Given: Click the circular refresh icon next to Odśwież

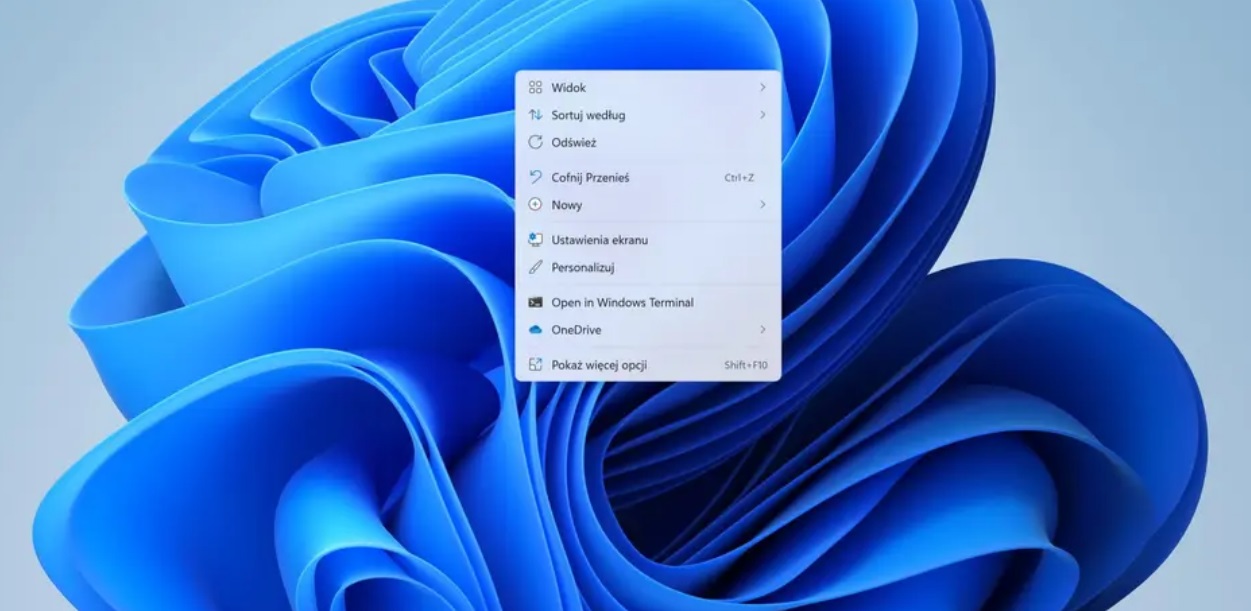Looking at the screenshot, I should point(535,143).
